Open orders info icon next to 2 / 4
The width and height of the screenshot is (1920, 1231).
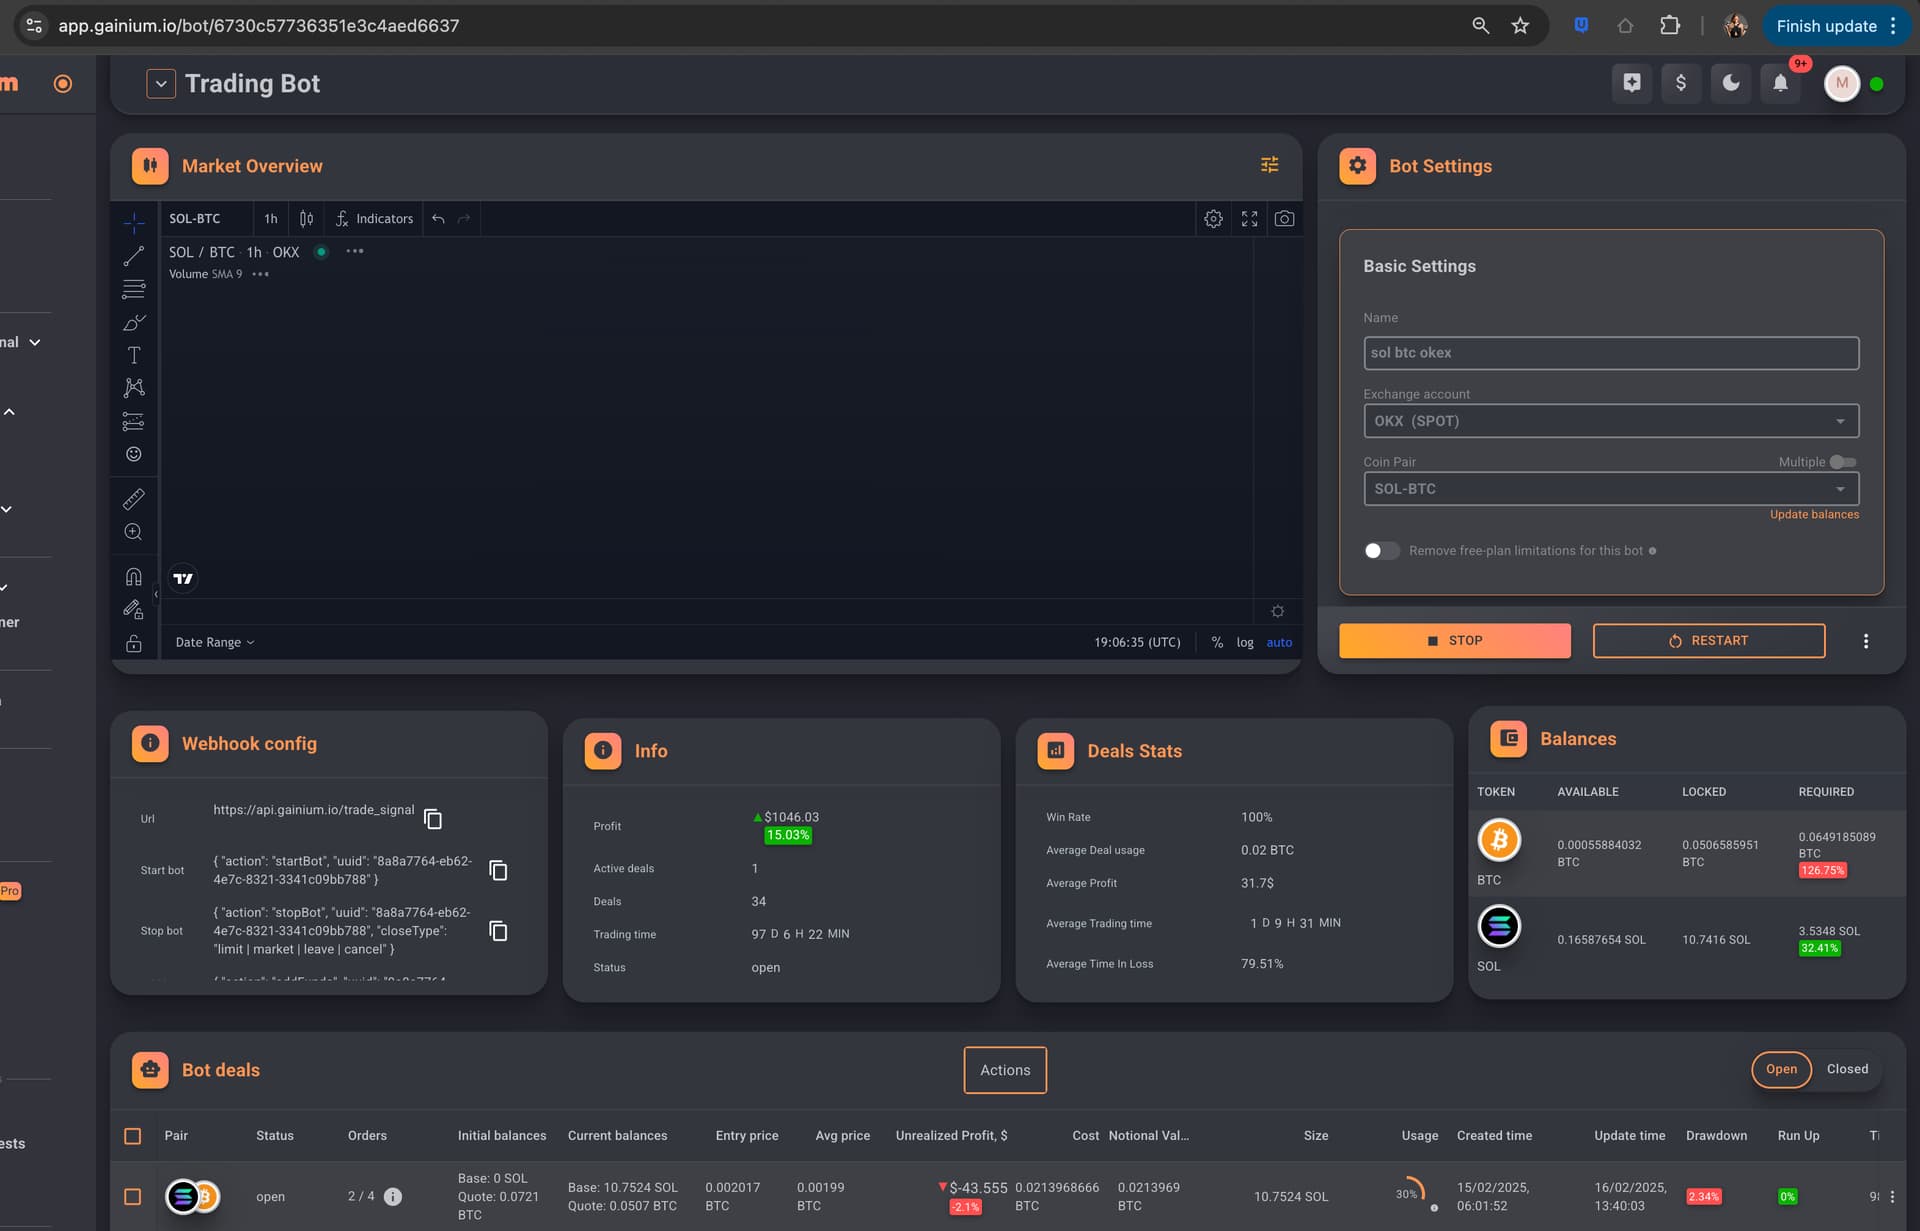393,1196
